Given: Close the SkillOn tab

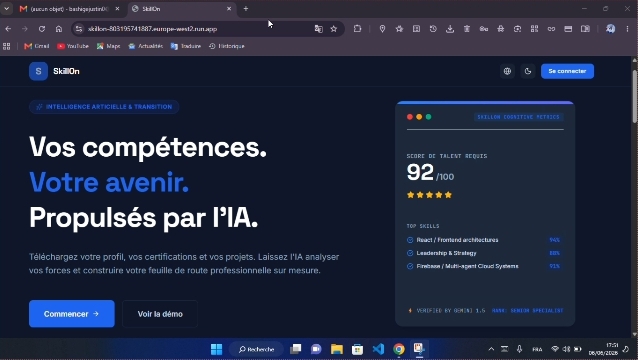Looking at the screenshot, I should 229,9.
